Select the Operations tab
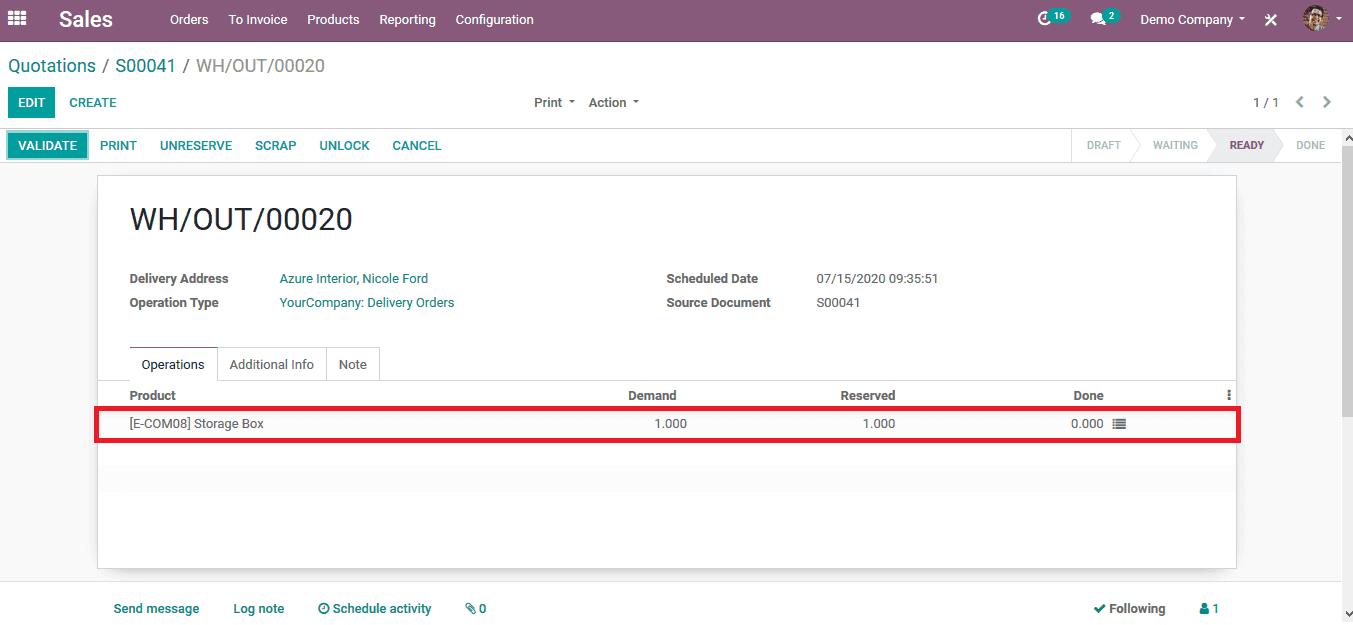Viewport: 1353px width, 625px height. pos(173,364)
